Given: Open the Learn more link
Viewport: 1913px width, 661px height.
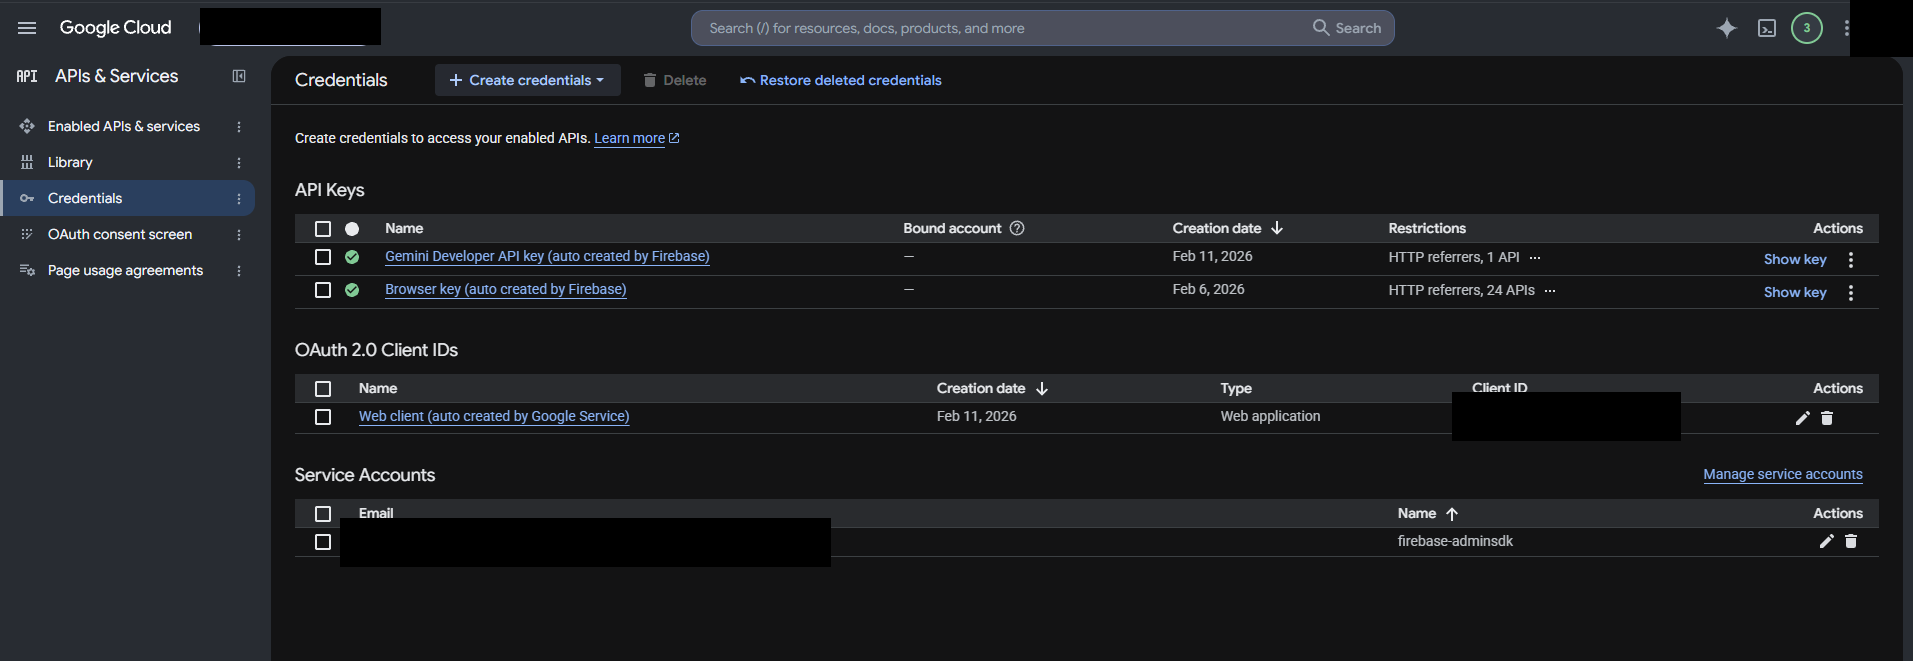Looking at the screenshot, I should point(637,138).
